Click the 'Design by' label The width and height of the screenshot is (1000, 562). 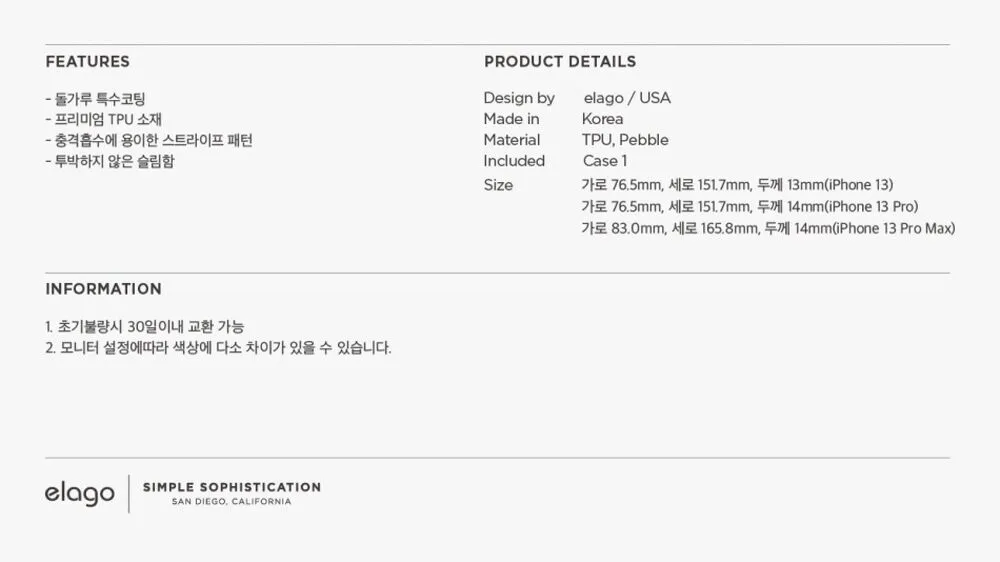(x=519, y=98)
